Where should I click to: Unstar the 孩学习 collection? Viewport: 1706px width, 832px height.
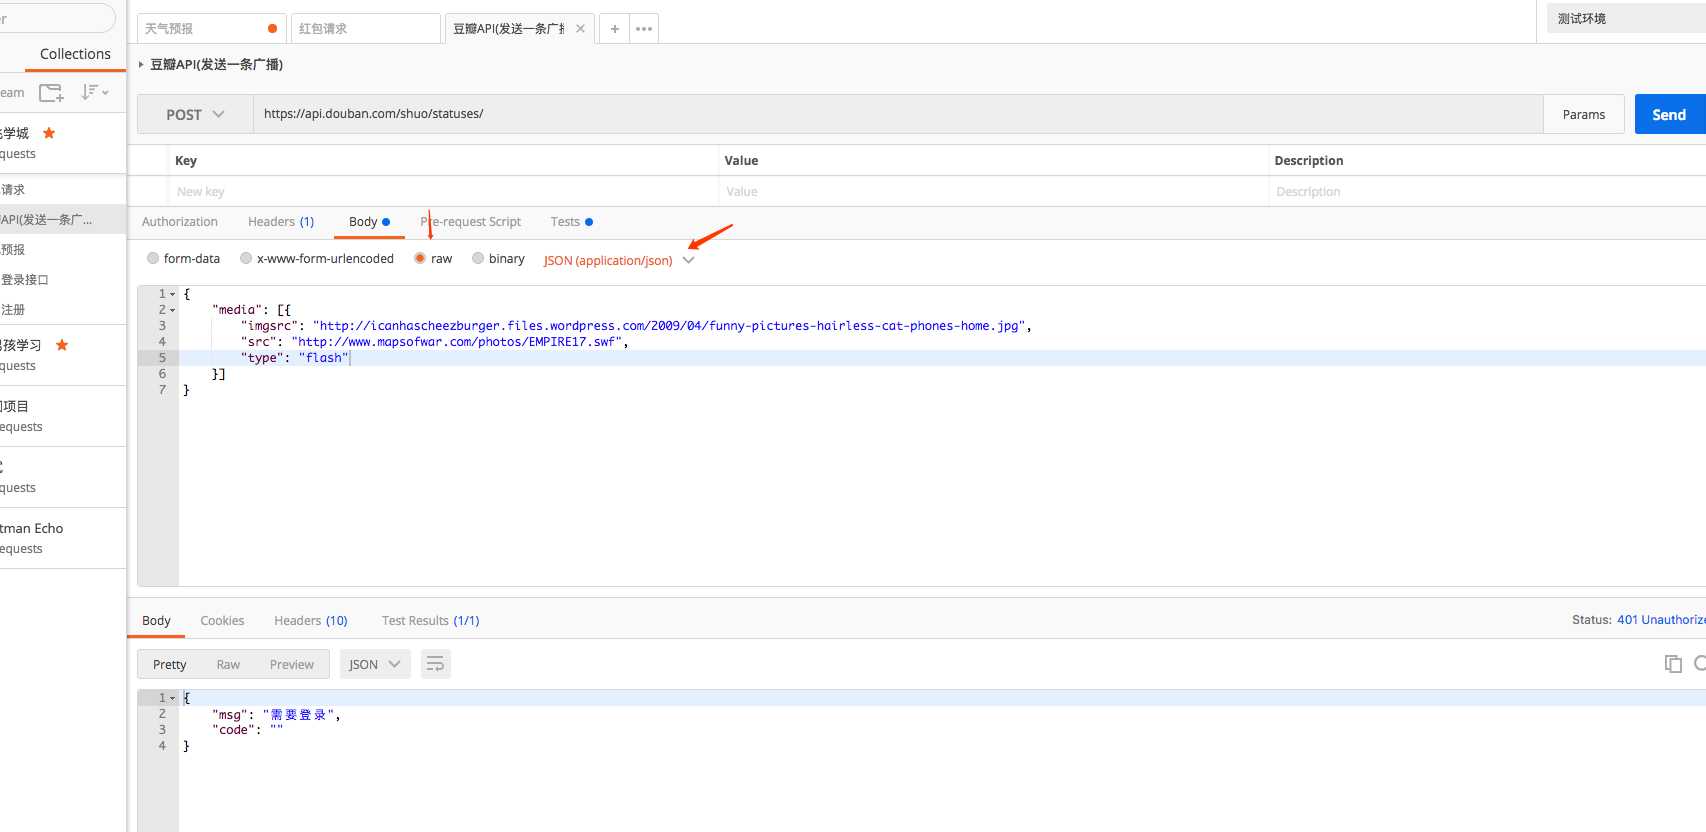pos(62,345)
